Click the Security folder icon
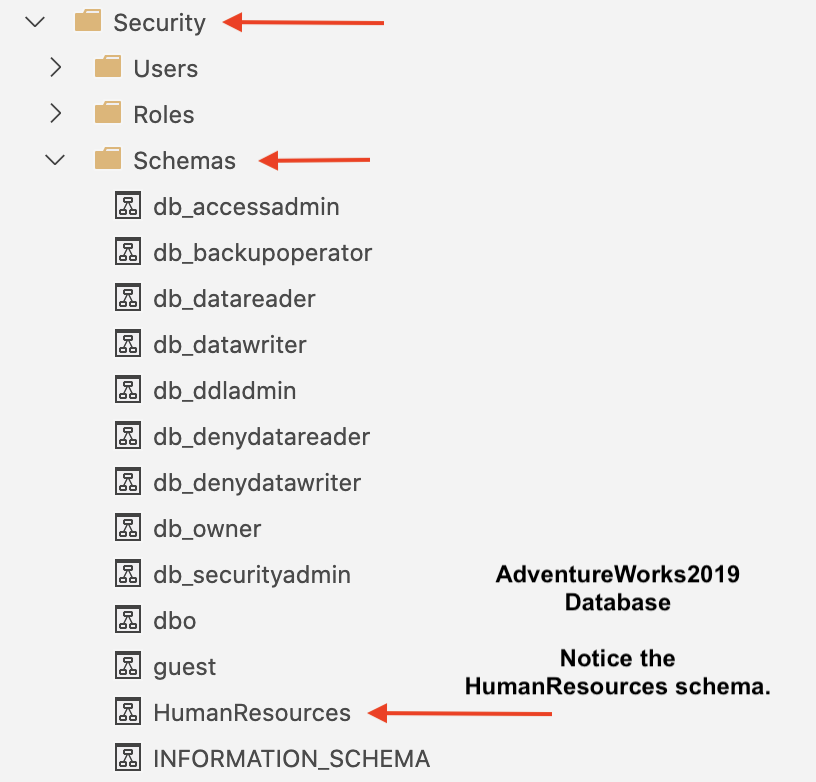The height and width of the screenshot is (782, 816). [x=88, y=22]
